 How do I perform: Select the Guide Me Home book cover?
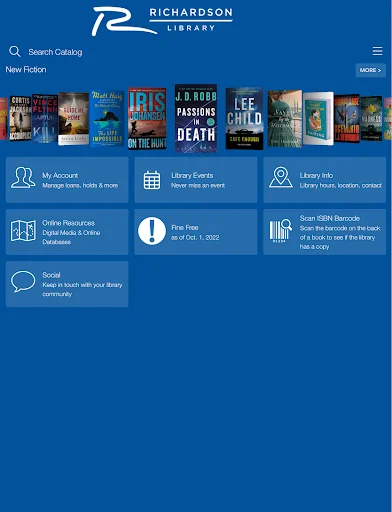coord(73,119)
